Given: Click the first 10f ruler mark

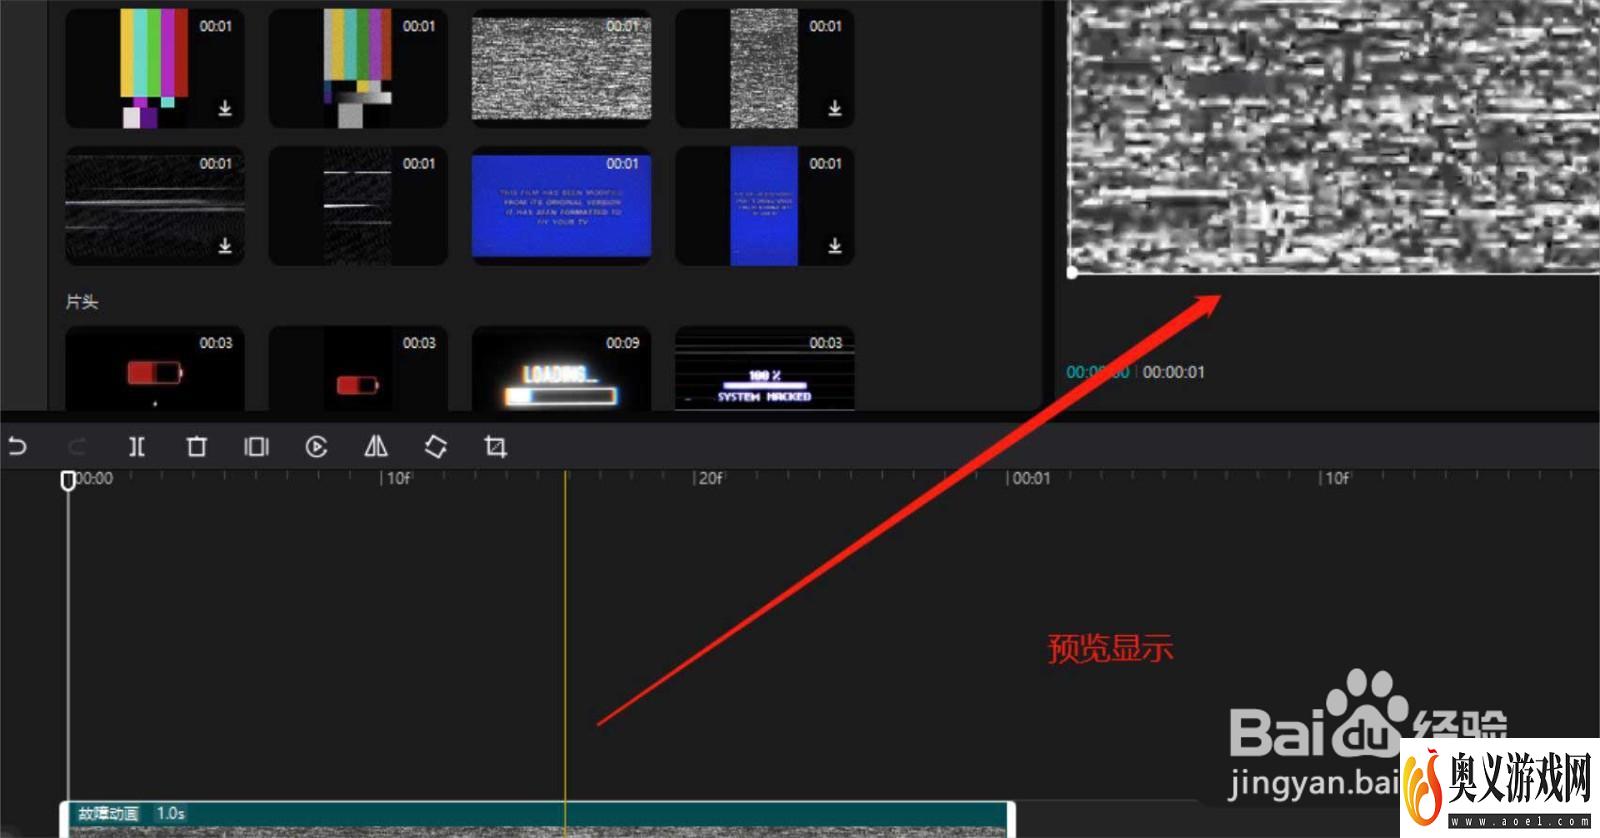Looking at the screenshot, I should [398, 478].
